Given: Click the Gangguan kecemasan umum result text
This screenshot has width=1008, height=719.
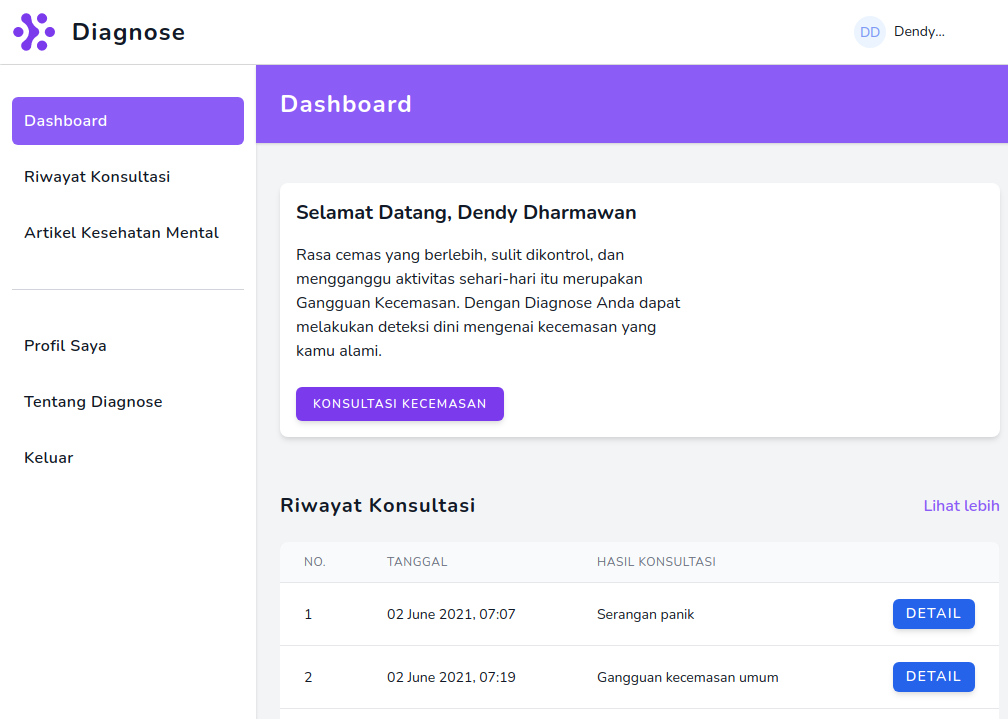Looking at the screenshot, I should pyautogui.click(x=687, y=677).
